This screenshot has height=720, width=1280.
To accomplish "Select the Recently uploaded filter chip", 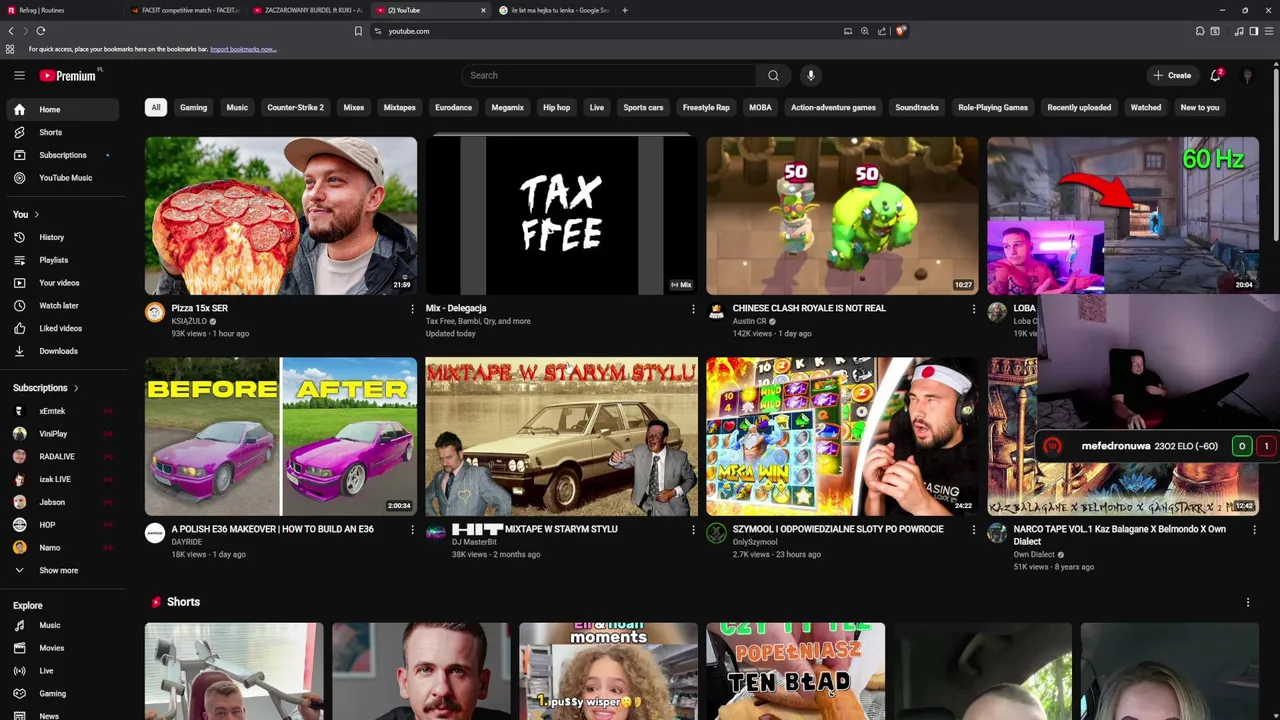I will click(x=1079, y=107).
